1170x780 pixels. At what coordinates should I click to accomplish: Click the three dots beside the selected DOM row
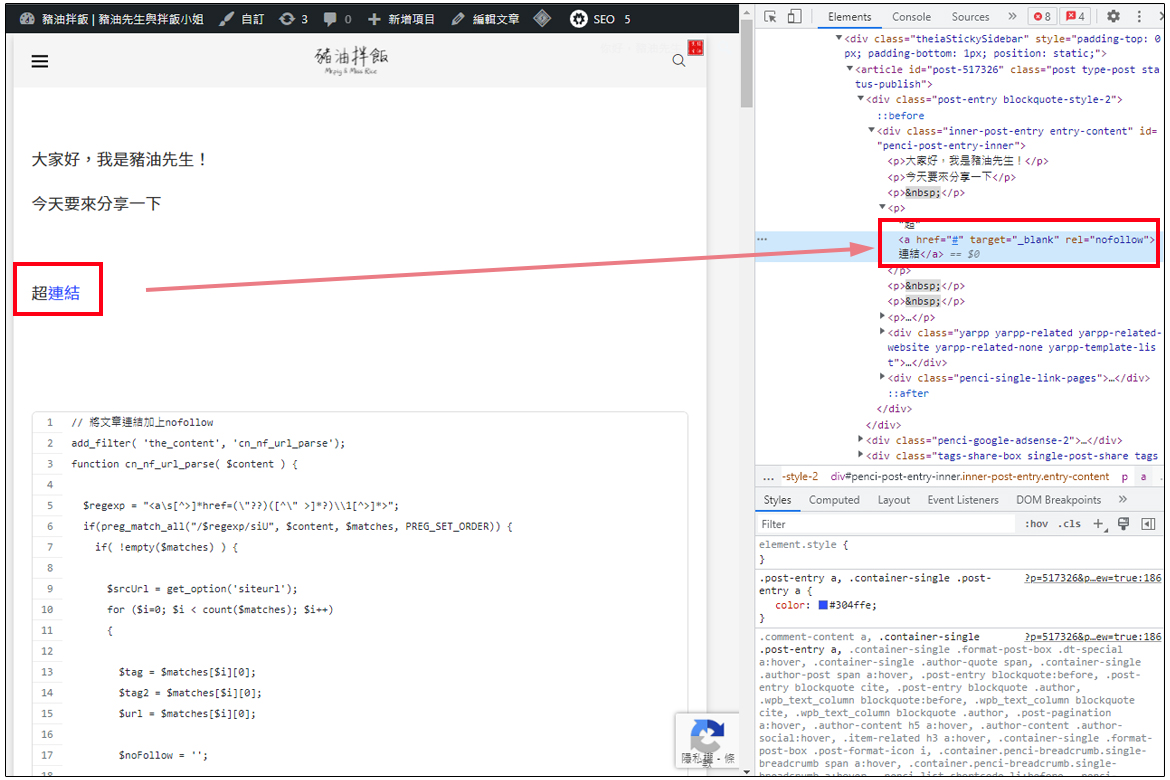762,239
